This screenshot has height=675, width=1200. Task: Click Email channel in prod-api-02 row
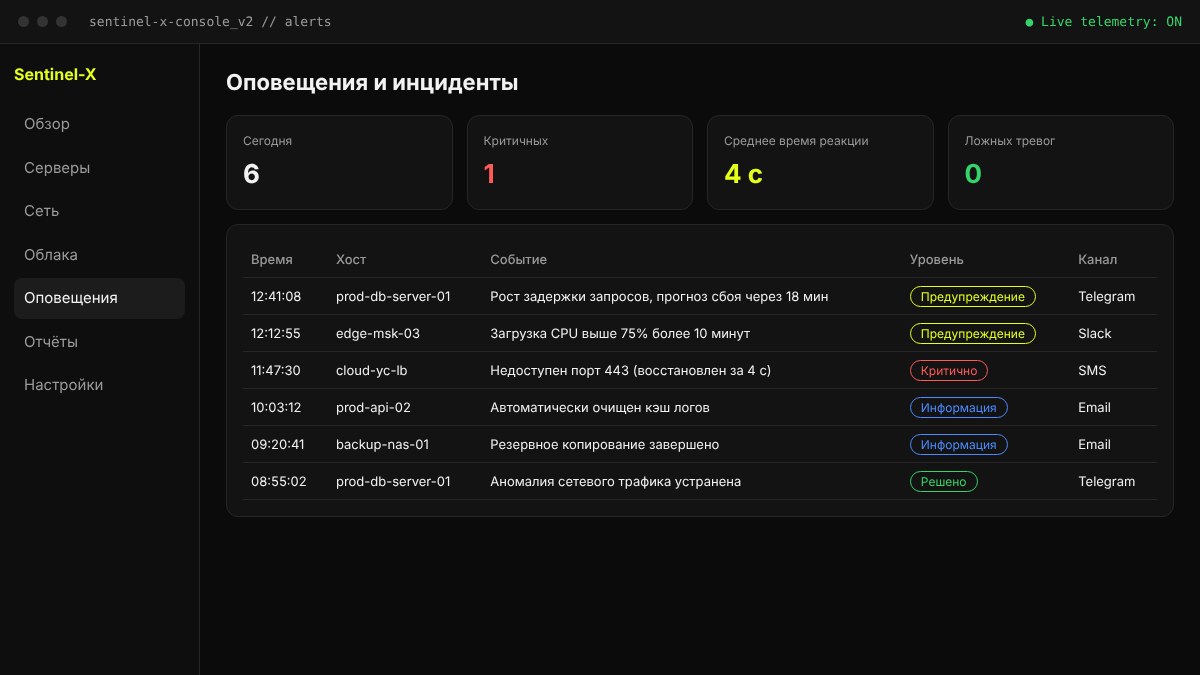point(1095,408)
